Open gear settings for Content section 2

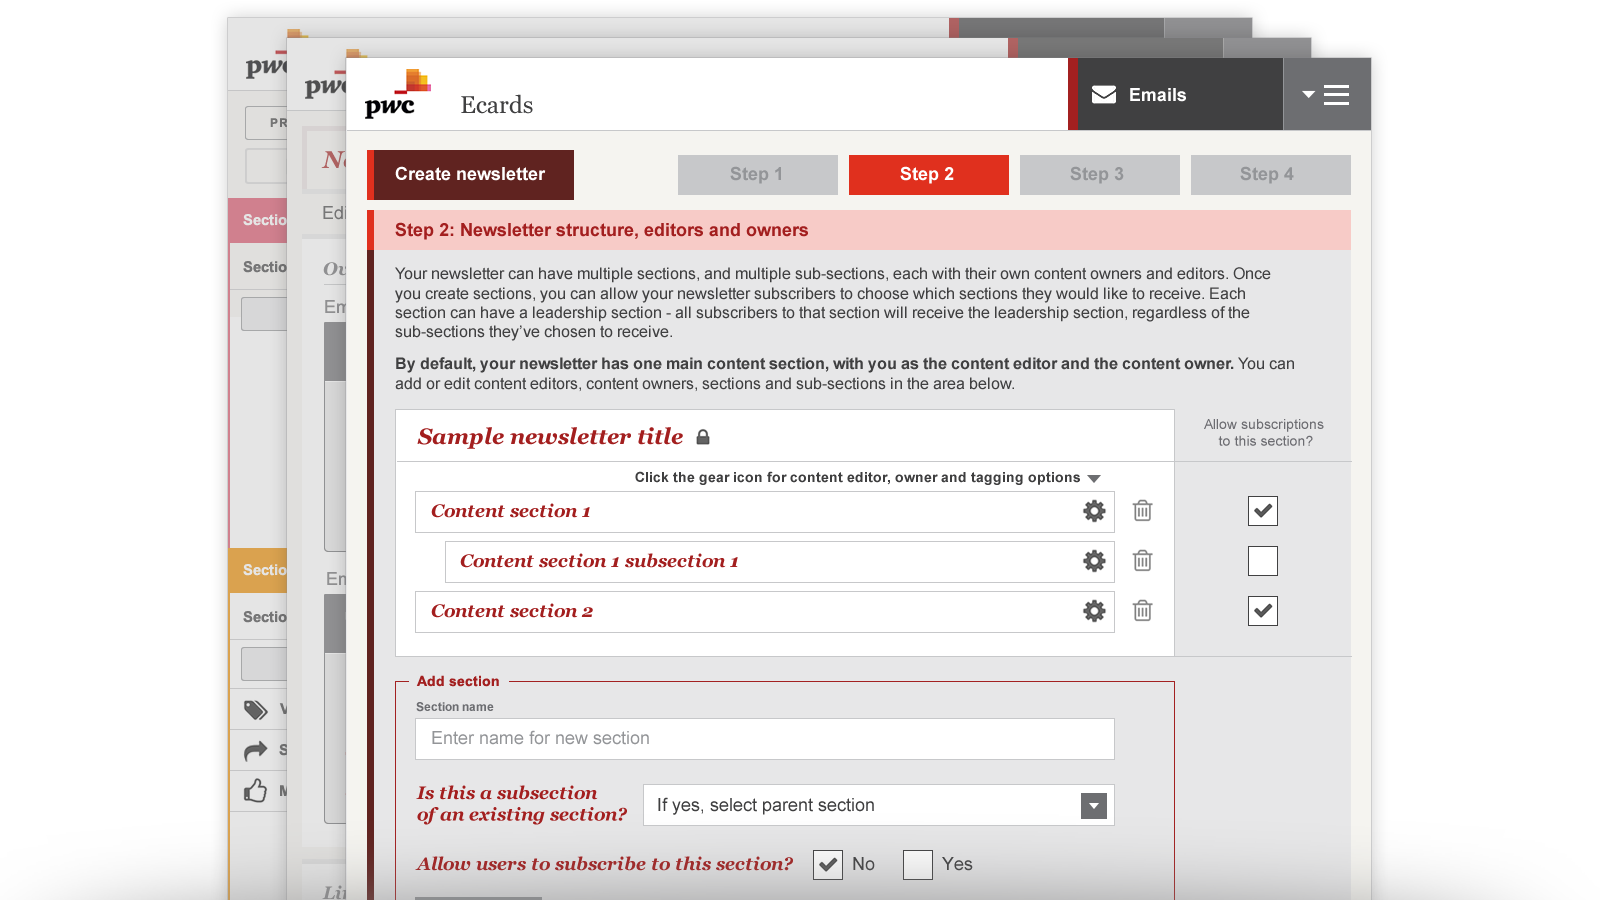click(x=1094, y=611)
